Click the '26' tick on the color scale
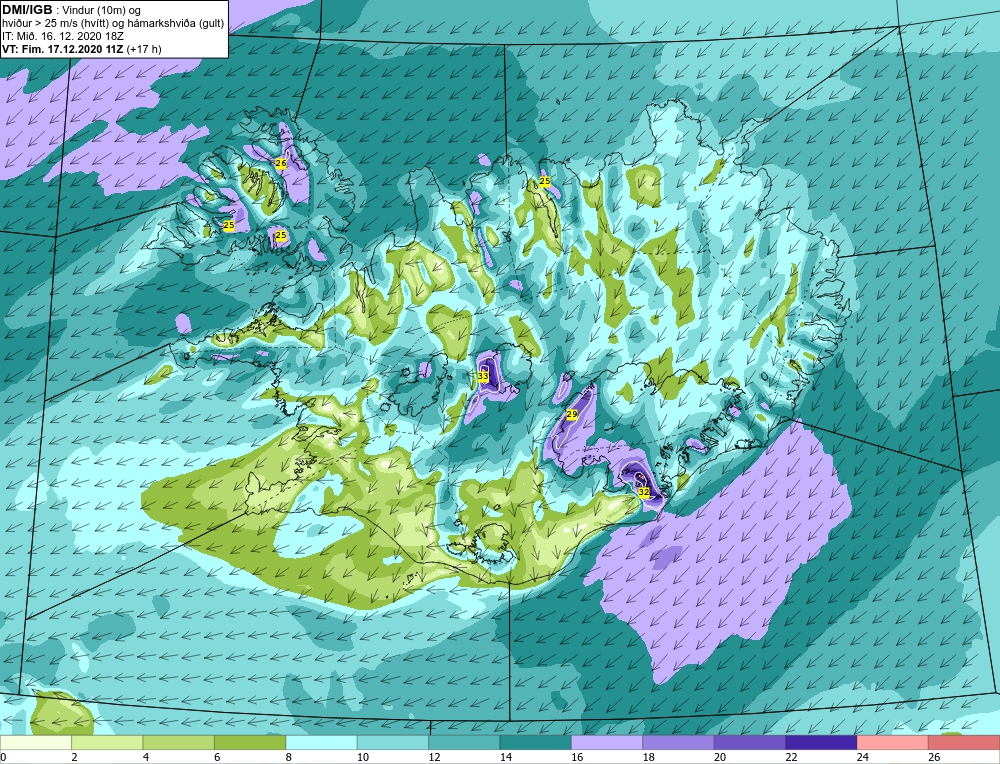Viewport: 1000px width, 764px height. click(x=934, y=757)
